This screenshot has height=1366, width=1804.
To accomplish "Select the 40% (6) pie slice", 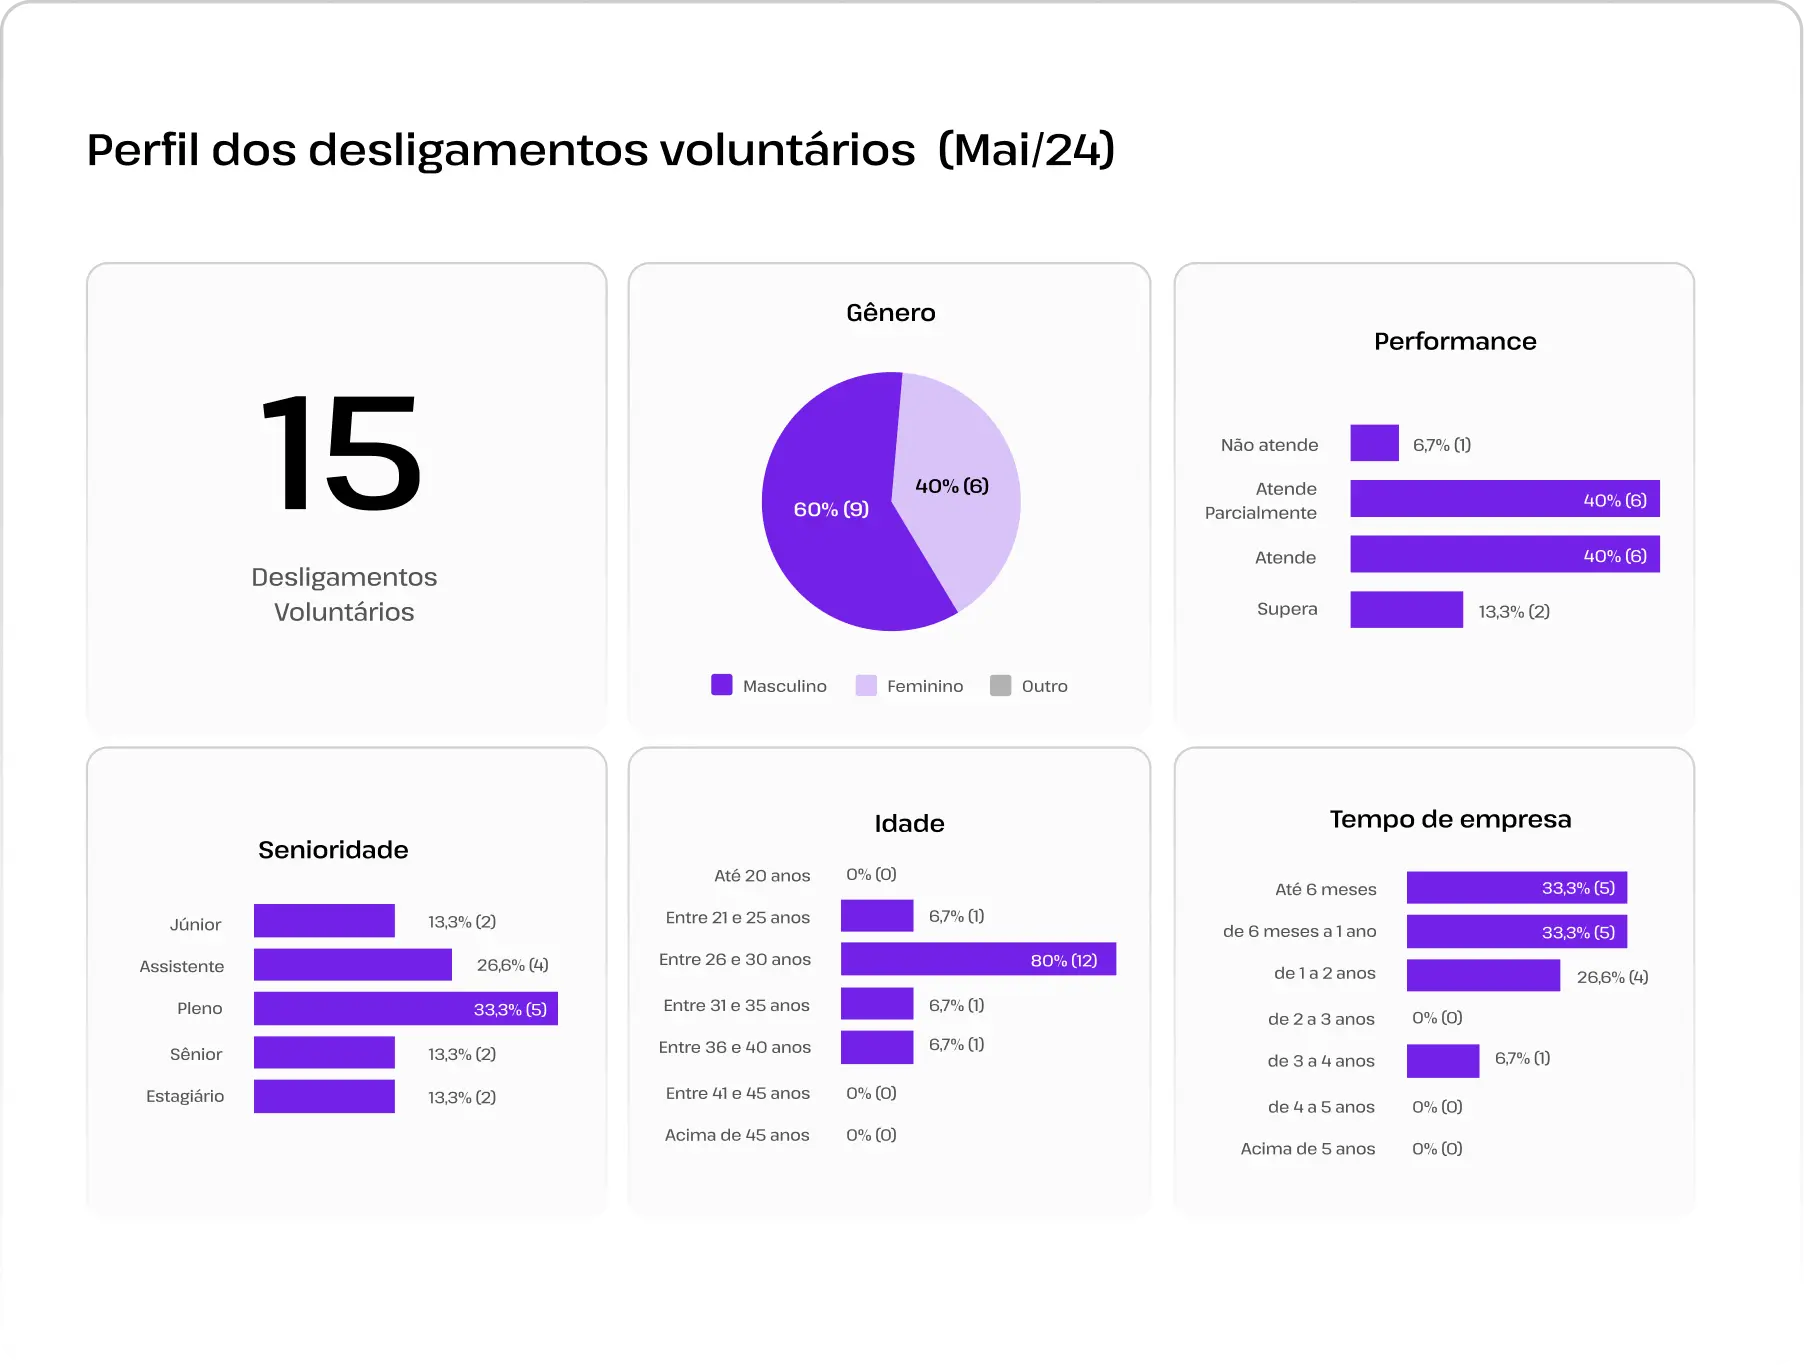I will coord(952,486).
